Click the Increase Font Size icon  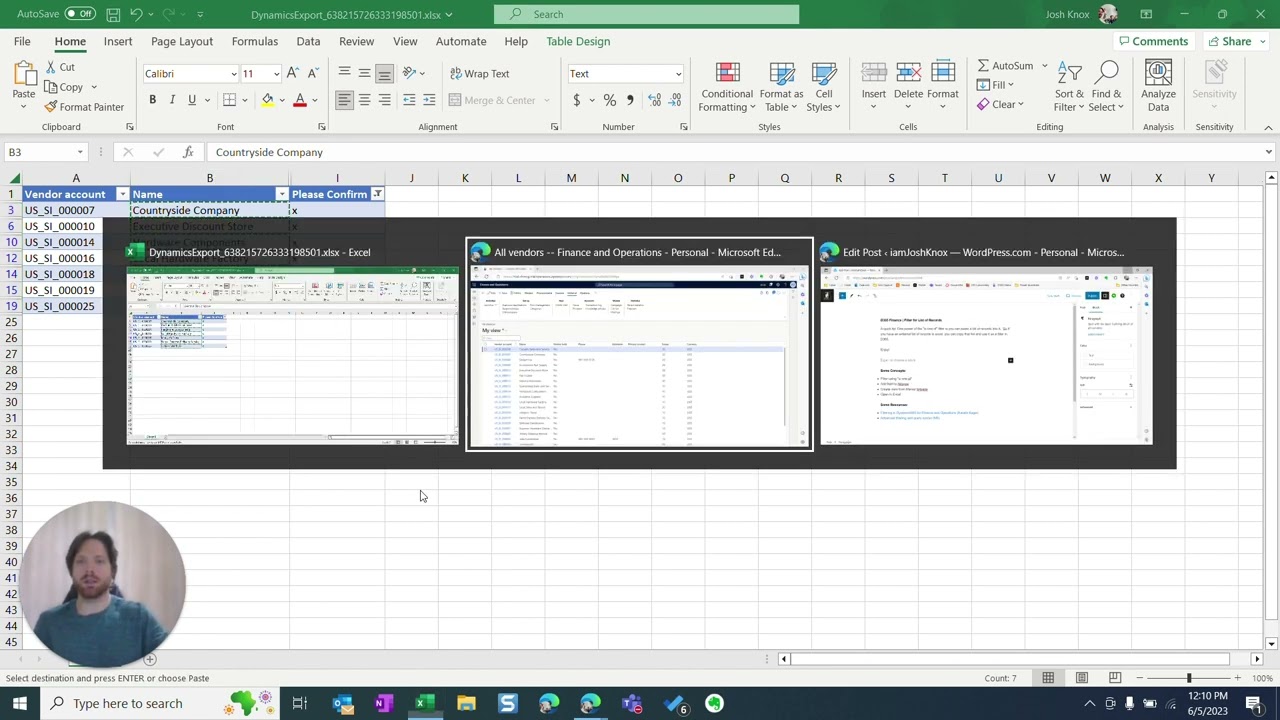pyautogui.click(x=292, y=73)
